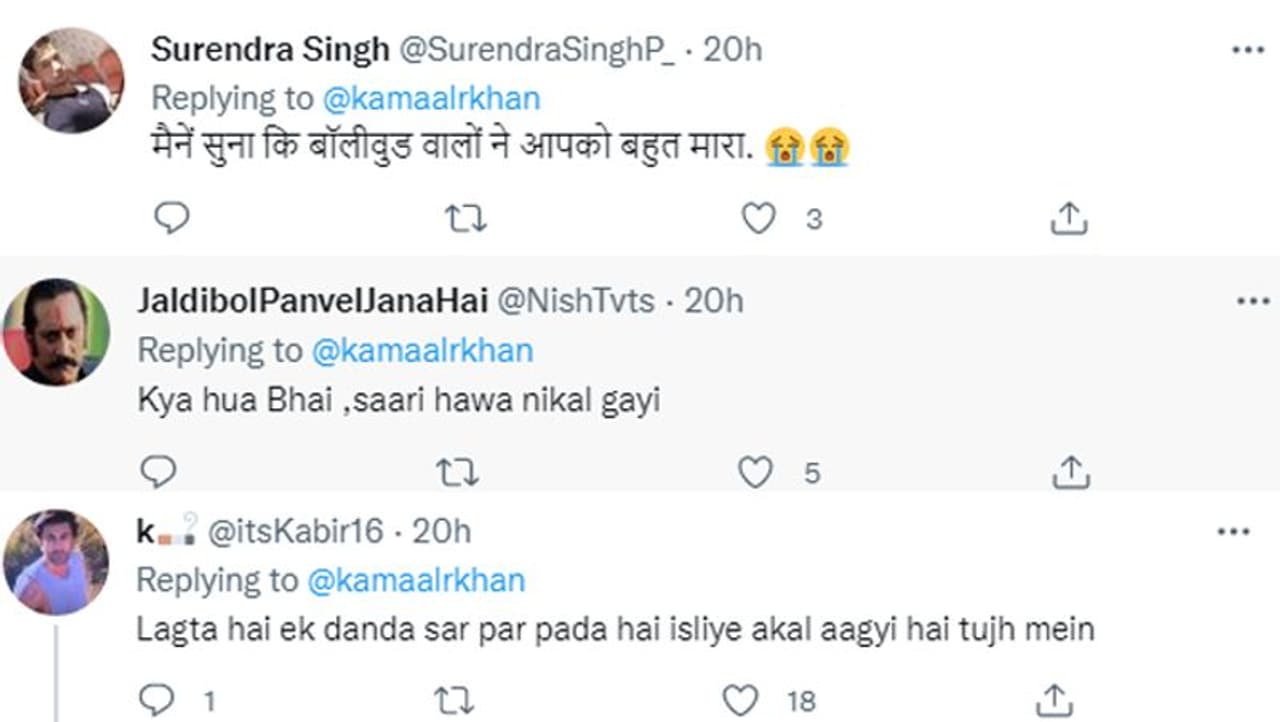This screenshot has width=1280, height=722.
Task: Click Surendra Singh's profile picture
Action: pyautogui.click(x=71, y=80)
